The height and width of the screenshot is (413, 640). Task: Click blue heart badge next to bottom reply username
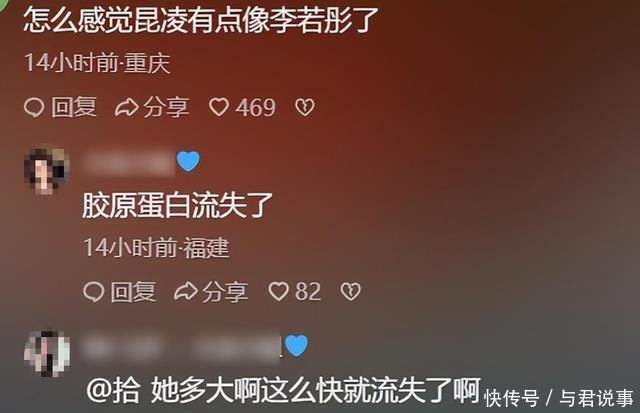coord(296,346)
